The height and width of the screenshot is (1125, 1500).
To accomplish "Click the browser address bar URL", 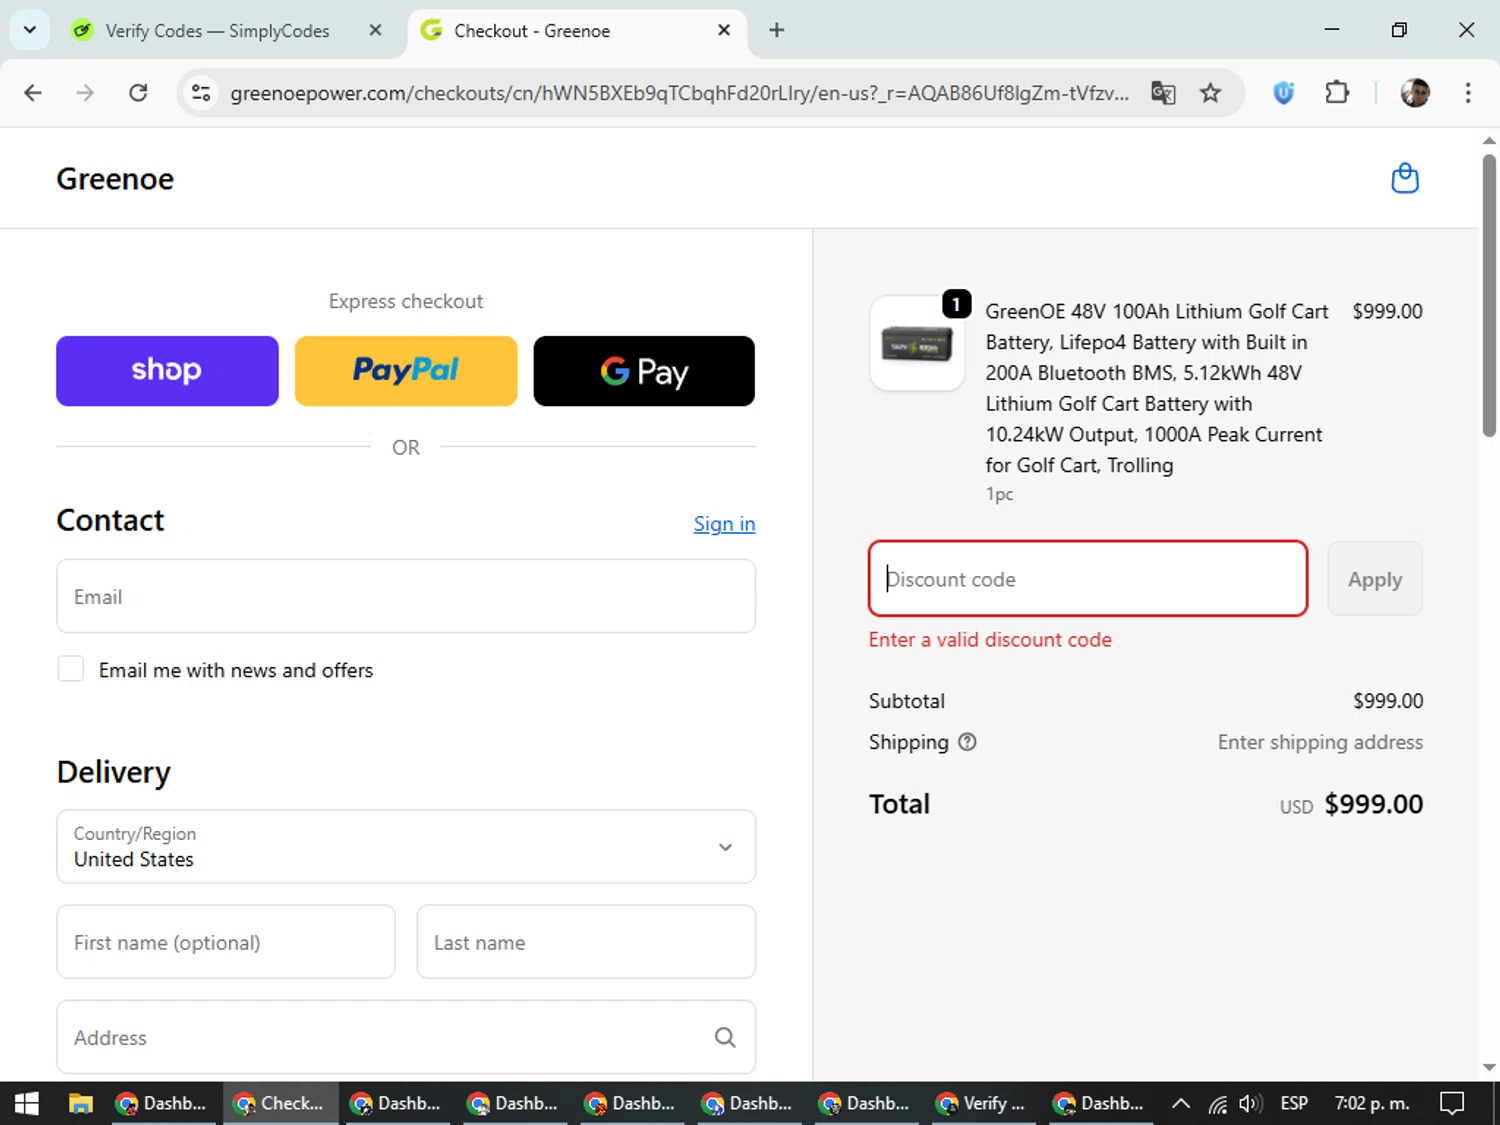I will [679, 93].
